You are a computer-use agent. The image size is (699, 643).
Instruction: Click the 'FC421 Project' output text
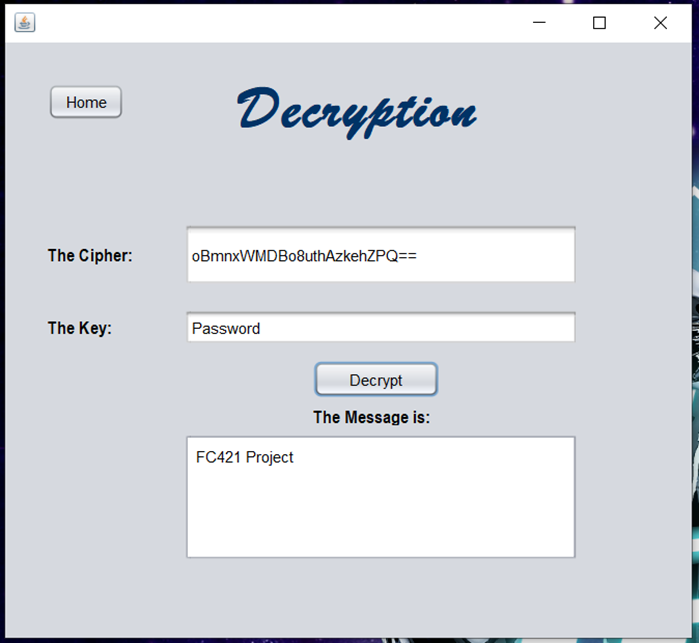click(x=244, y=458)
